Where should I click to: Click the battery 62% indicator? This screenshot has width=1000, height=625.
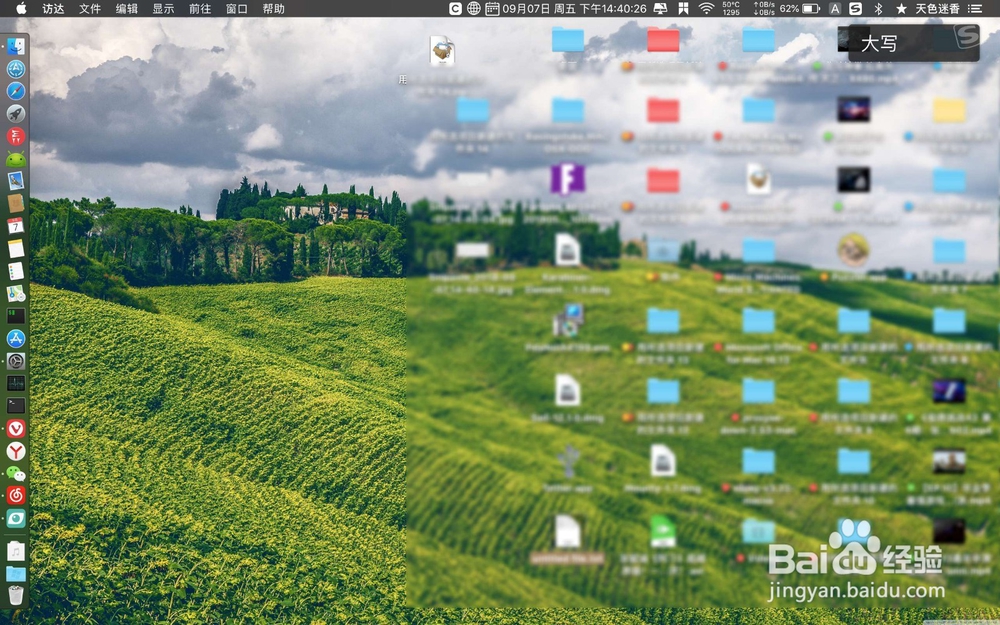pos(799,8)
